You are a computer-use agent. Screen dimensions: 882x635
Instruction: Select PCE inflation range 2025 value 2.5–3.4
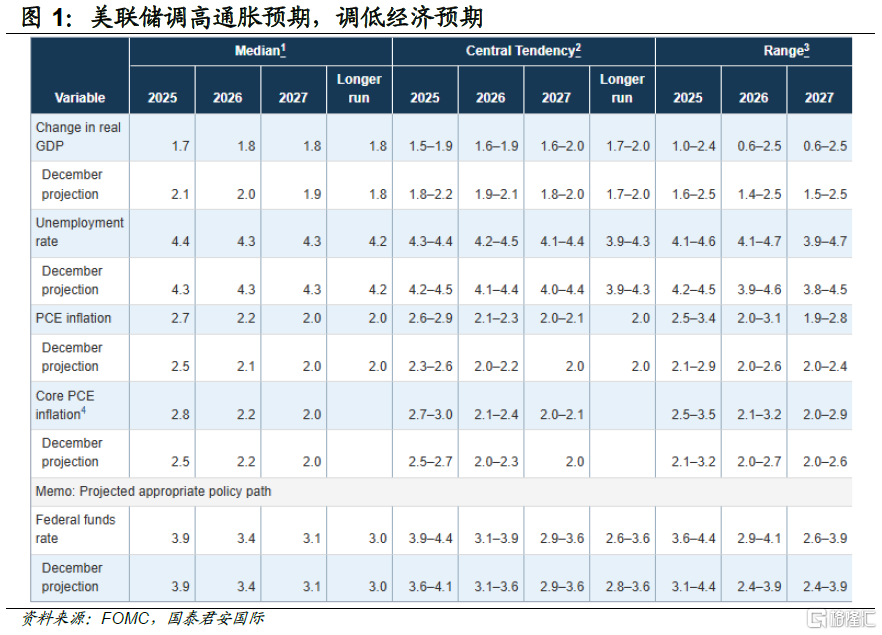pos(694,319)
